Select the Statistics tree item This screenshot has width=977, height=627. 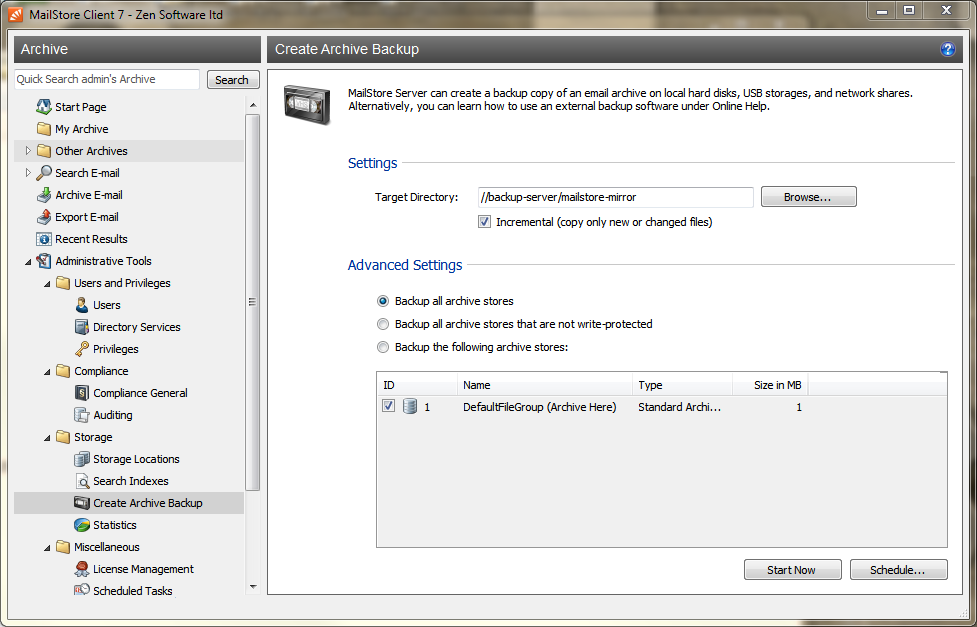pyautogui.click(x=115, y=525)
